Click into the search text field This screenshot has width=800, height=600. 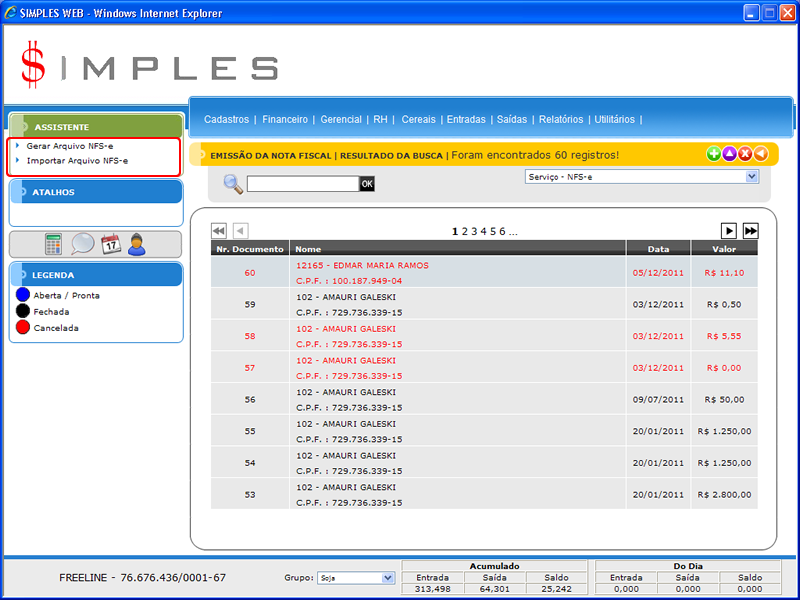(x=302, y=184)
